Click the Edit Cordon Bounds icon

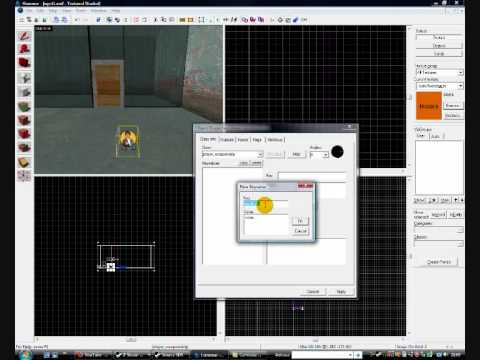190,20
